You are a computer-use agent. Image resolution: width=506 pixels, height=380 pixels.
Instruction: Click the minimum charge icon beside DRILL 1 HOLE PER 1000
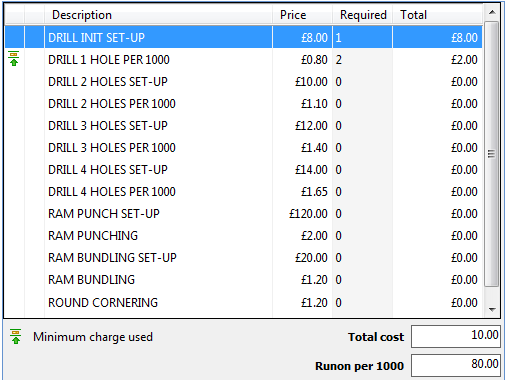14,59
